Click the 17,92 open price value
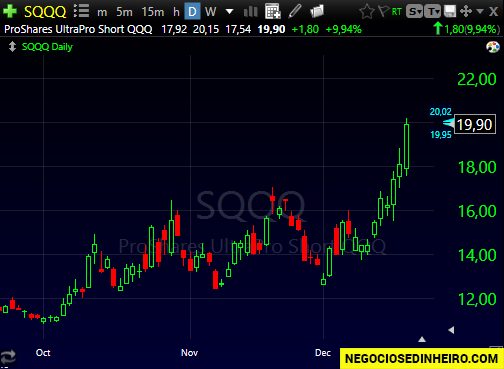The image size is (504, 369). [x=174, y=29]
